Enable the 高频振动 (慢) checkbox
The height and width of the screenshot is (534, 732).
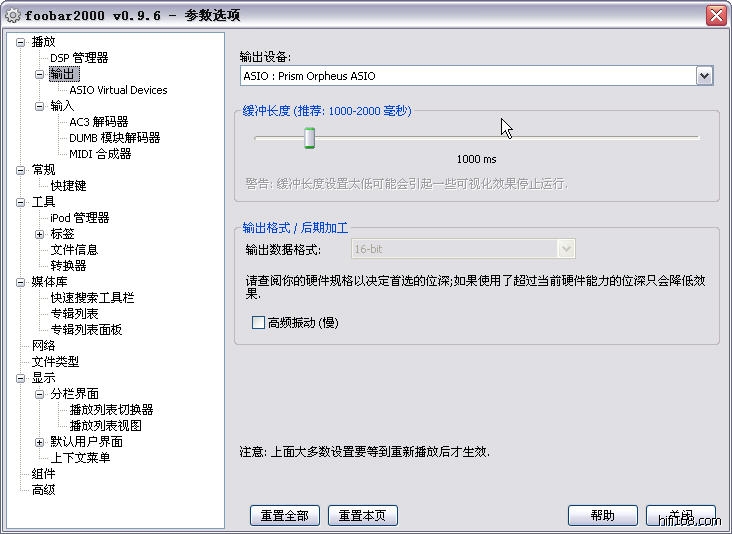click(x=259, y=323)
